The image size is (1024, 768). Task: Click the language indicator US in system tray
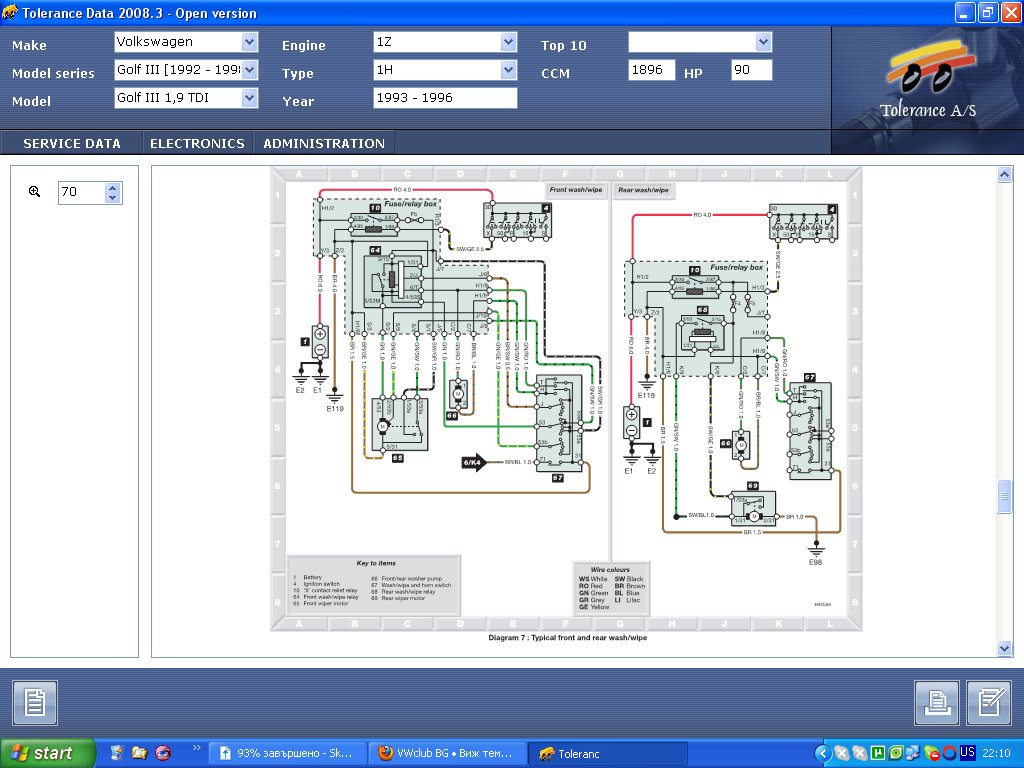967,752
